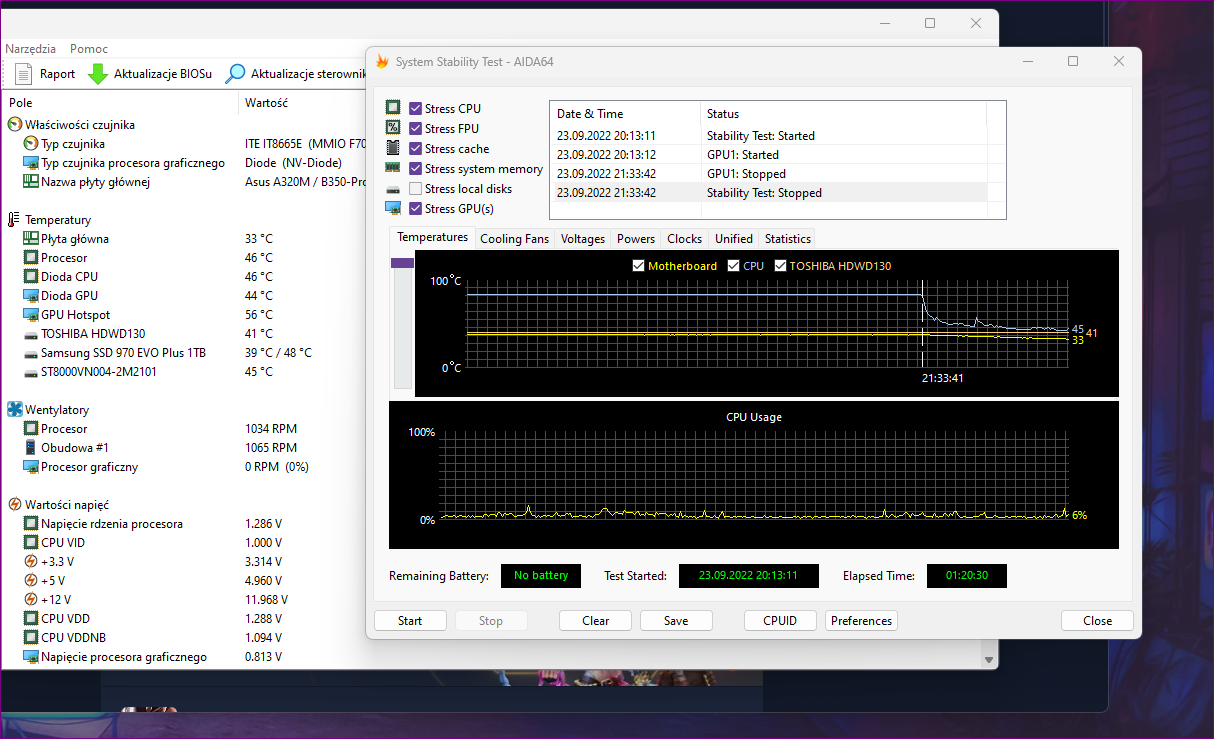Open the Clocks tab
Screen dimensions: 1214x739
685,239
